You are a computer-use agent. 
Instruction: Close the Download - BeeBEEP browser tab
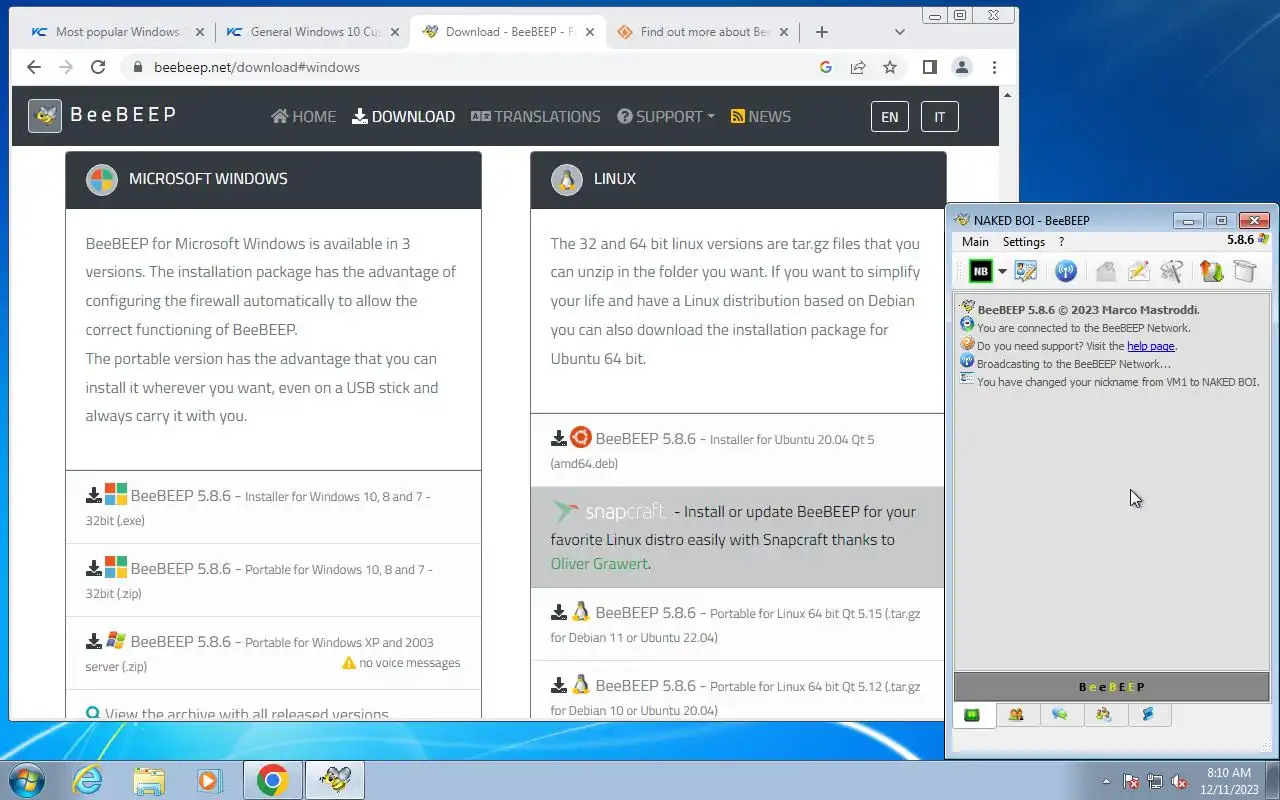coord(590,32)
